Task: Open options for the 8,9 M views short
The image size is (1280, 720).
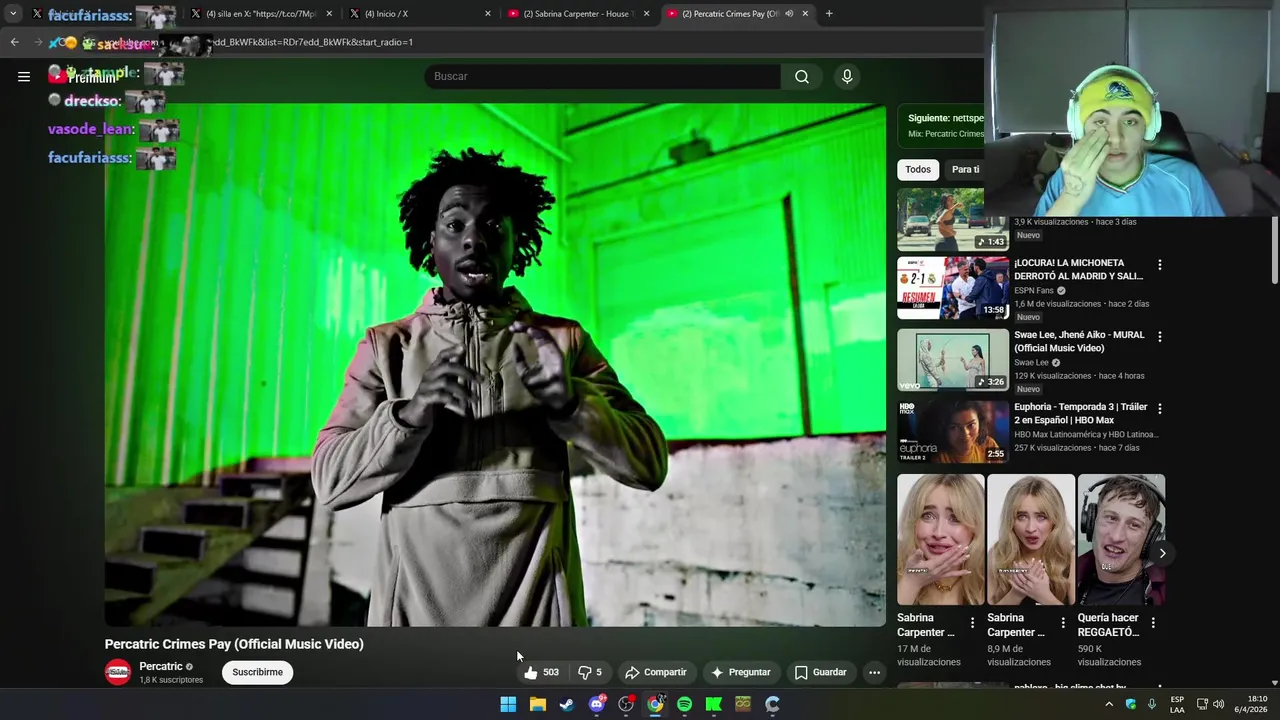Action: (x=1063, y=623)
